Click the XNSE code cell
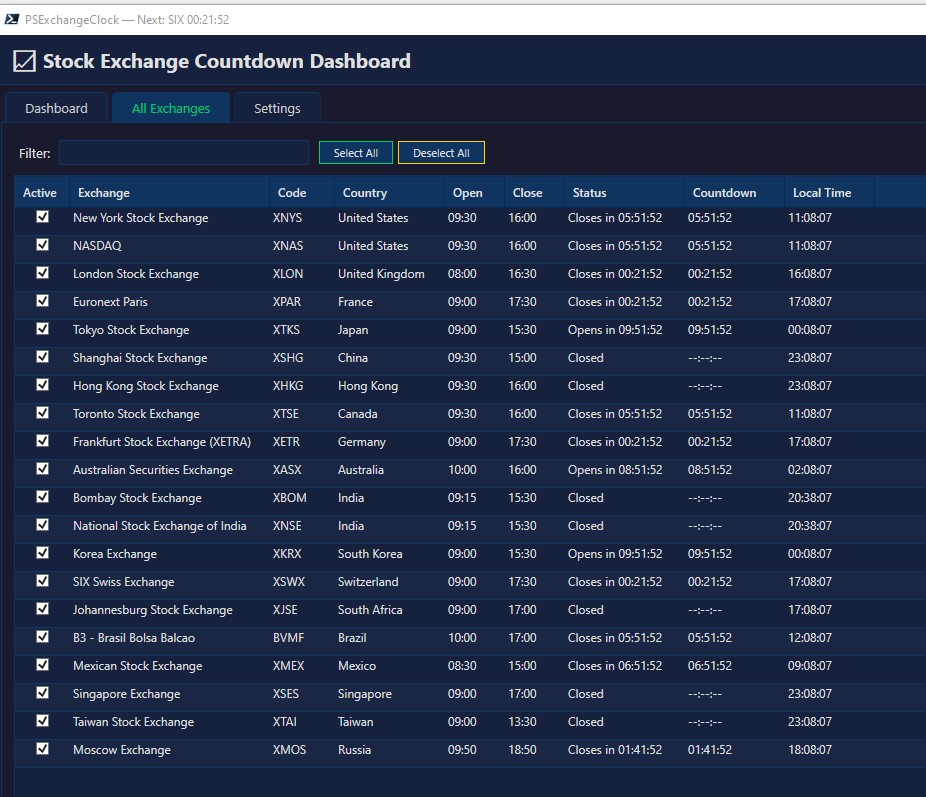The height and width of the screenshot is (797, 926). [287, 526]
